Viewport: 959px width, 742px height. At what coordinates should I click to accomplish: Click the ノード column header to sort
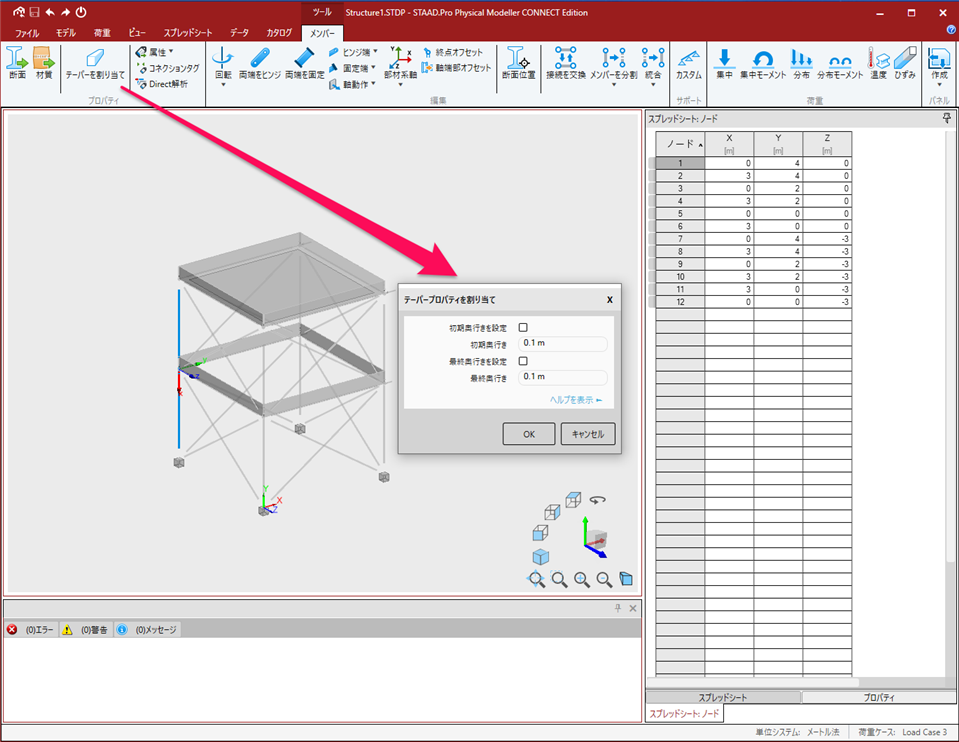click(x=680, y=144)
